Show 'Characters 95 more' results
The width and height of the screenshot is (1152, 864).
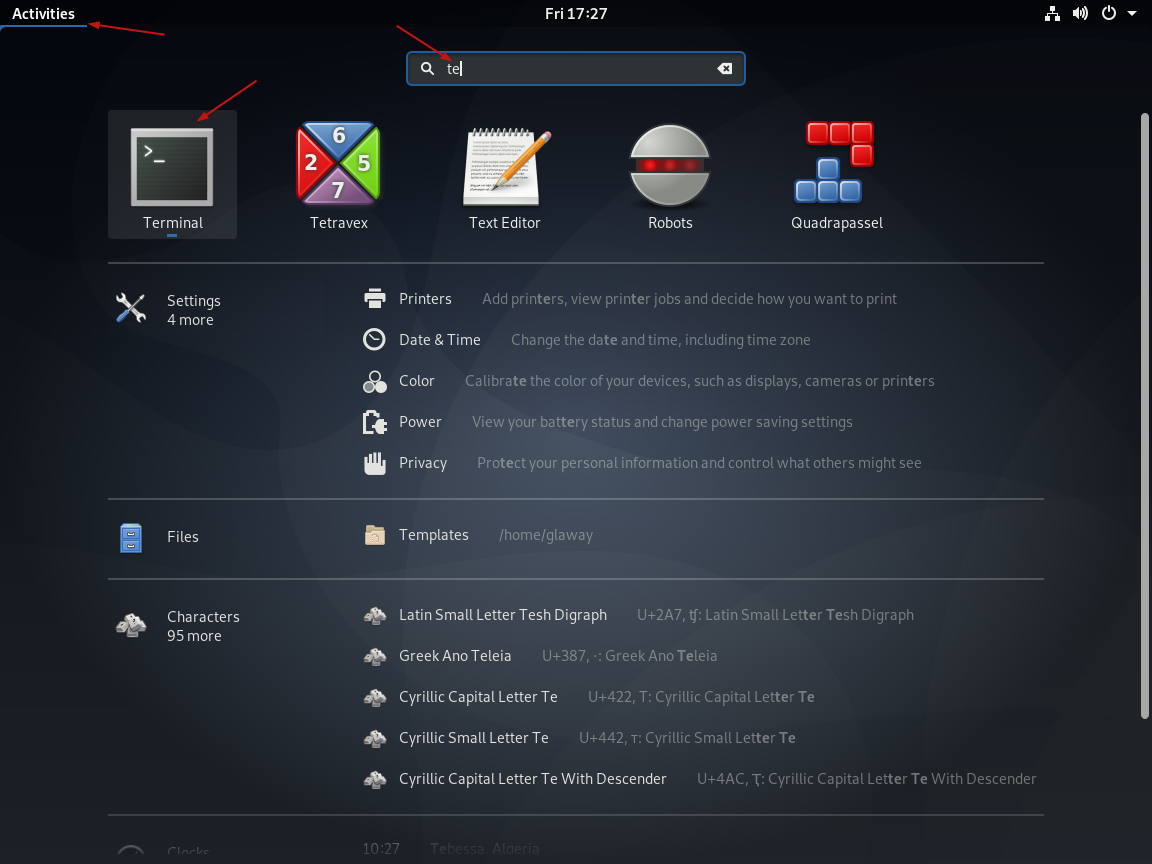click(178, 626)
